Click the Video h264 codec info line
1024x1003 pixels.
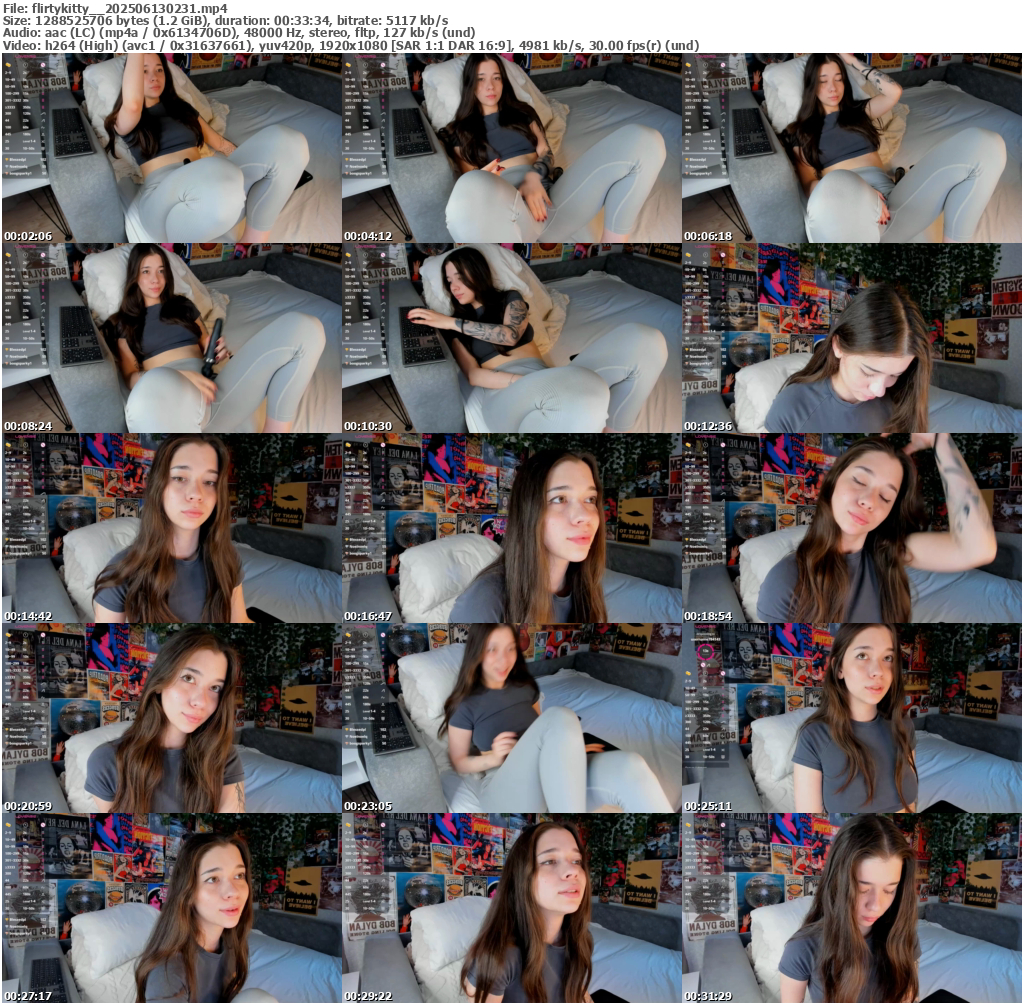pos(350,45)
